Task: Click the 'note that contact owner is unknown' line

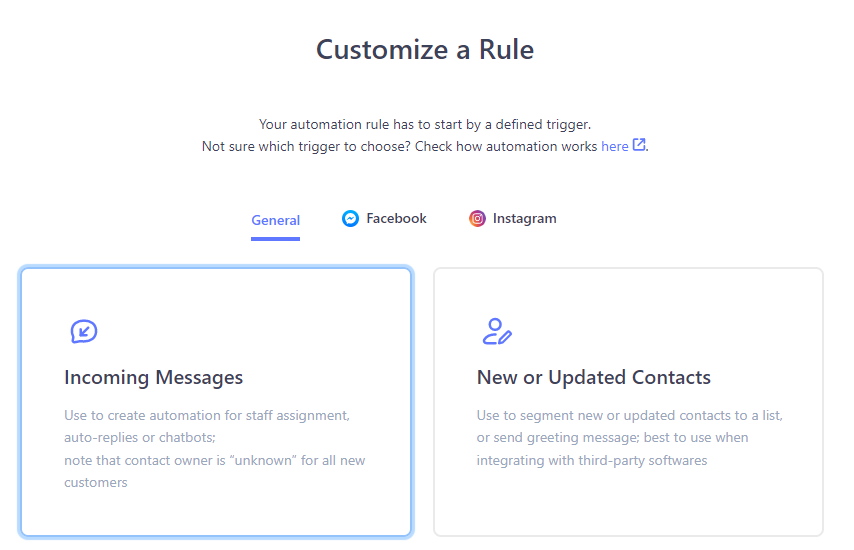Action: click(x=215, y=461)
